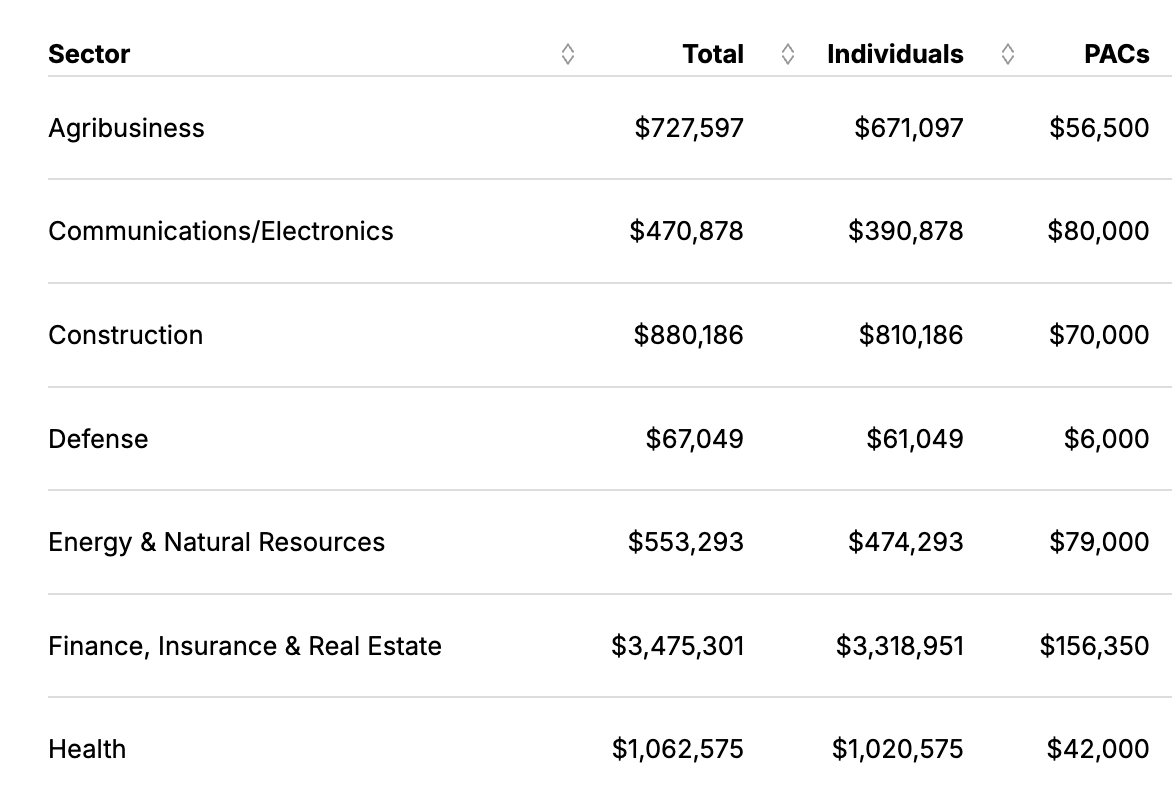The image size is (1172, 790).
Task: Click the Construction sector name
Action: click(126, 335)
